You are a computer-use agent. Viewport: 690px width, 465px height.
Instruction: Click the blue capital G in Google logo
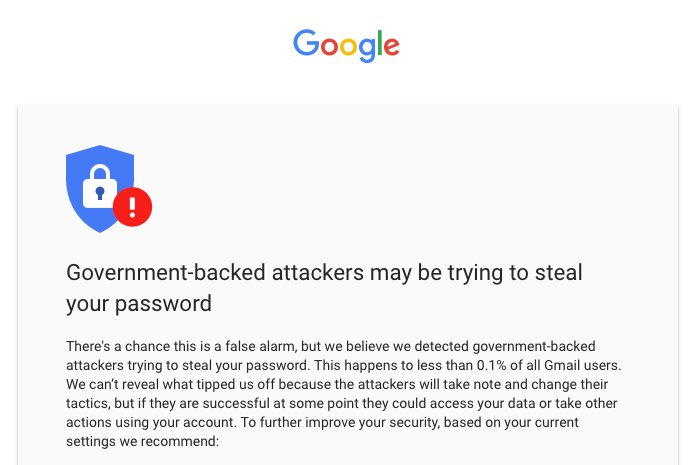click(x=306, y=43)
